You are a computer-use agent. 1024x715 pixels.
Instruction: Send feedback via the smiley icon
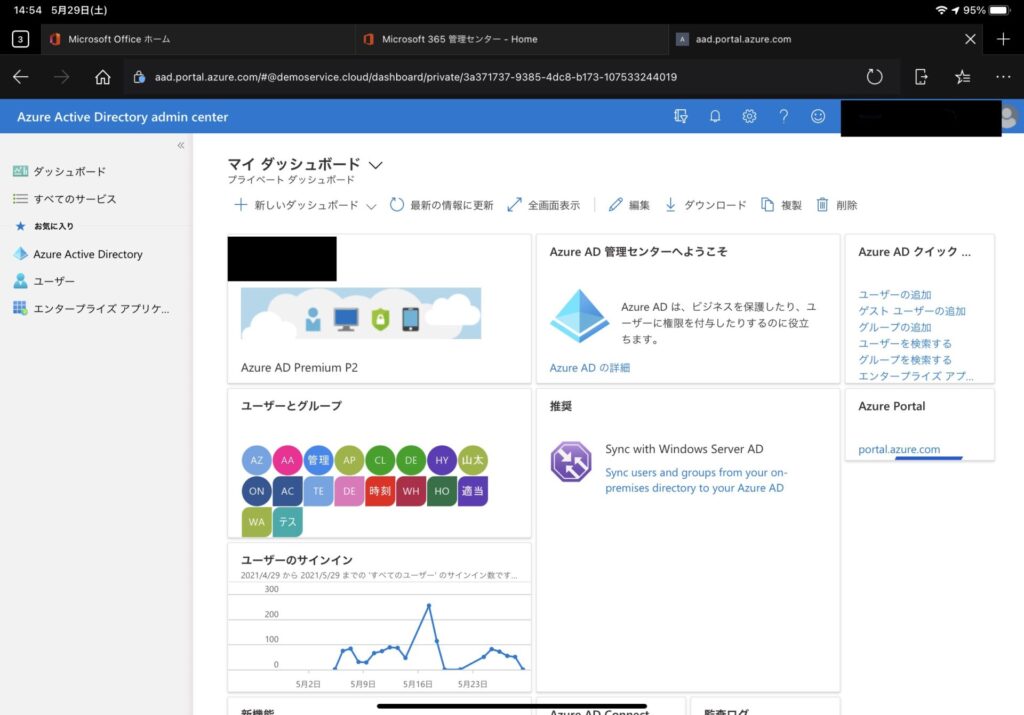click(x=817, y=116)
